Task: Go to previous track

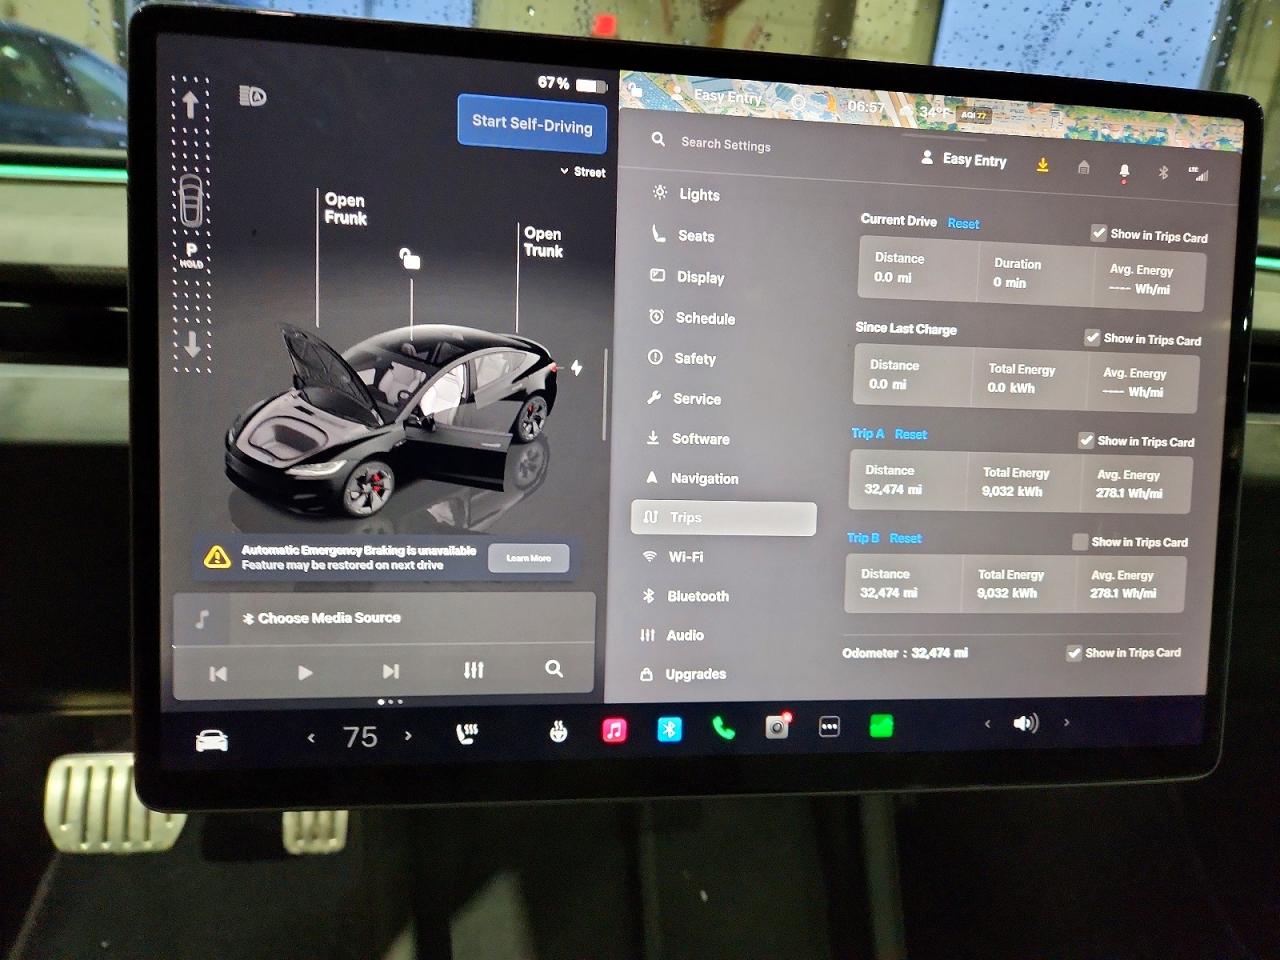Action: 218,674
